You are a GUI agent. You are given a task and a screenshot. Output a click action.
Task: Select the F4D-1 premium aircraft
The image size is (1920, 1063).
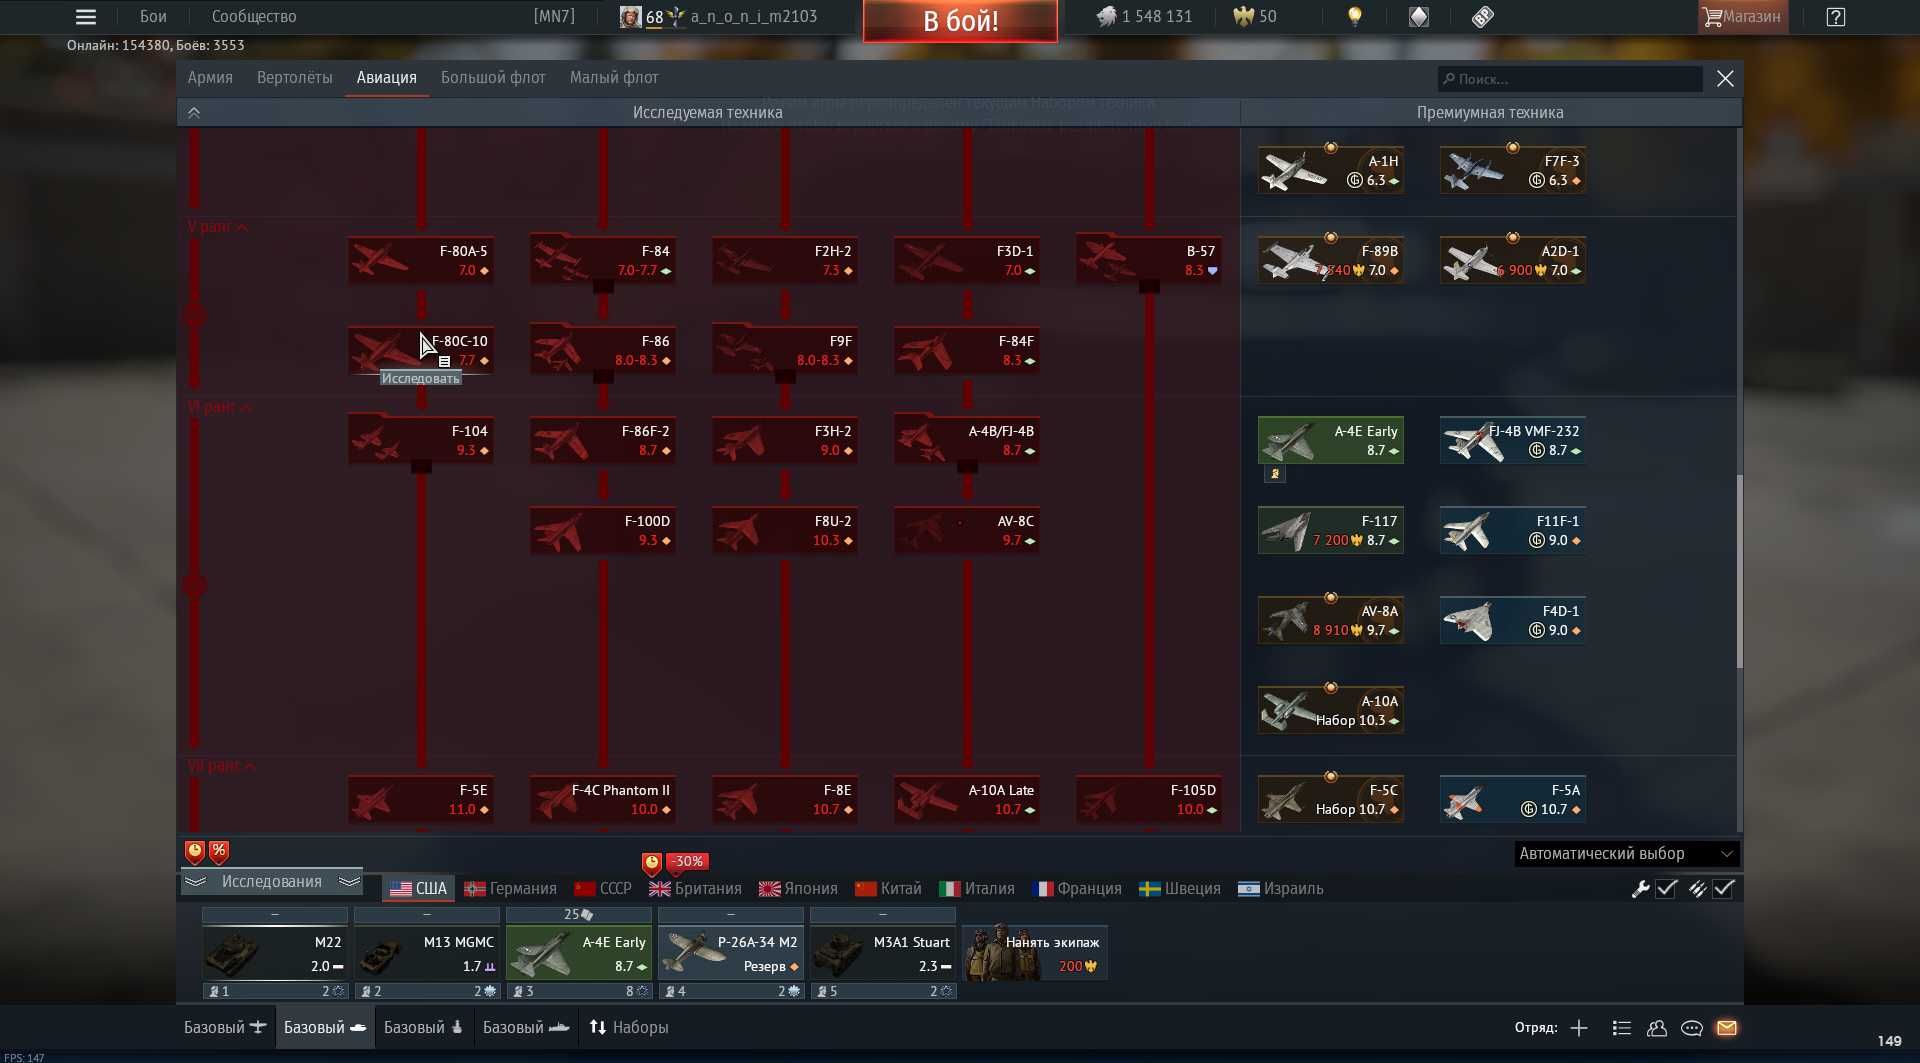pos(1513,620)
